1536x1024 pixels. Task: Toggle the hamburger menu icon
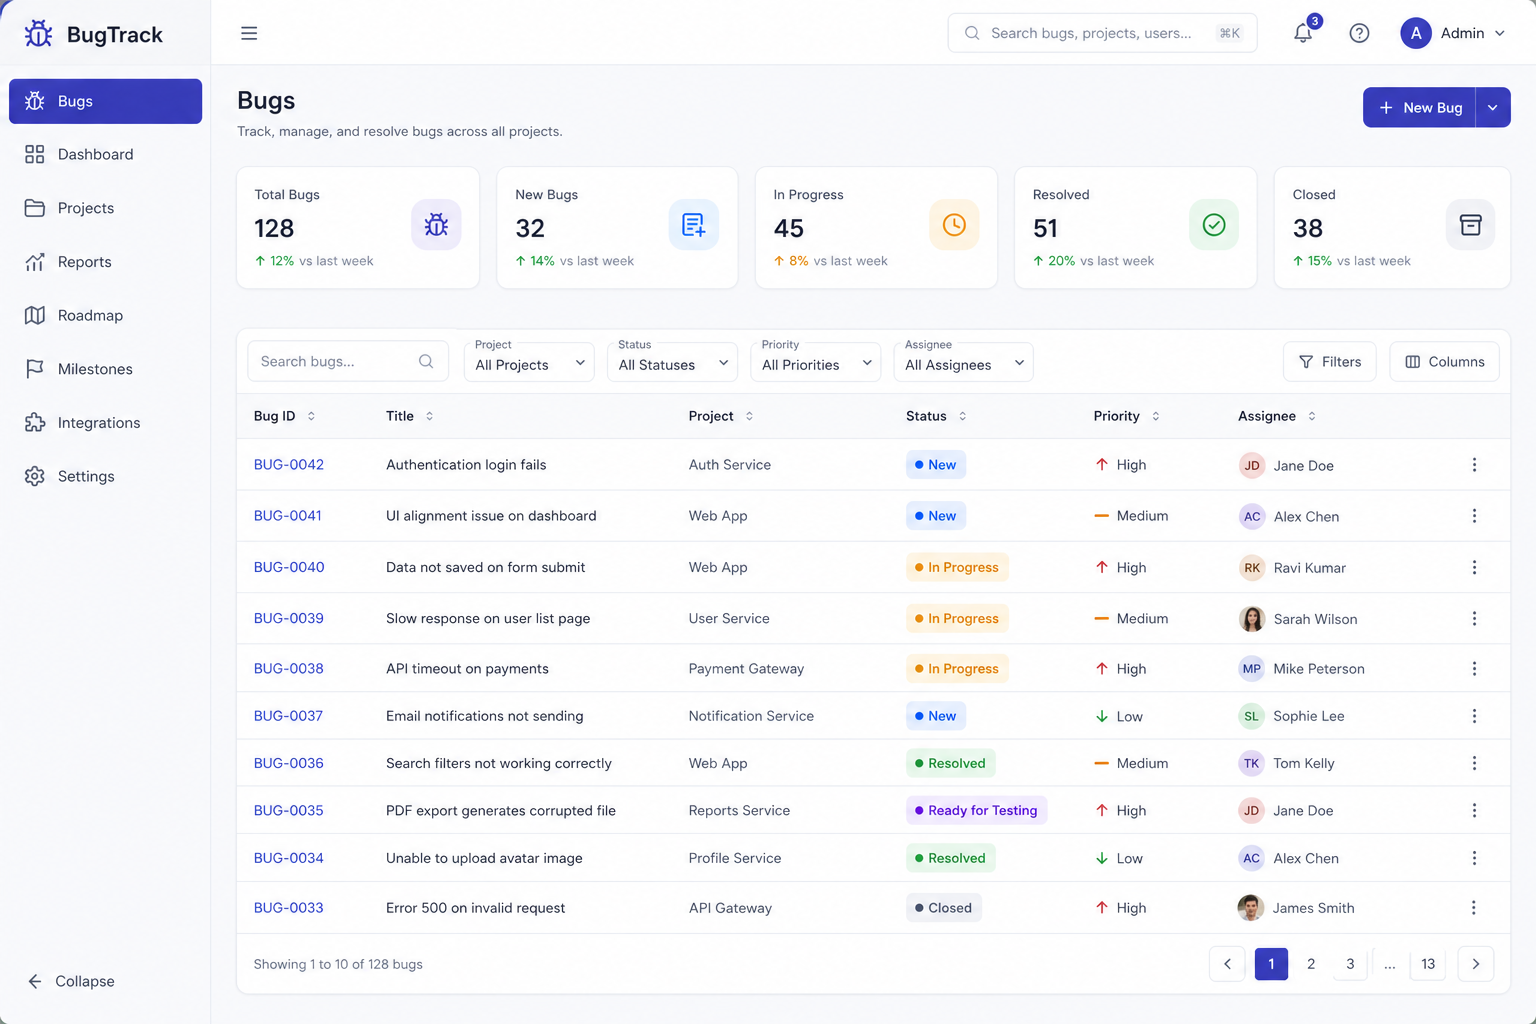coord(249,33)
